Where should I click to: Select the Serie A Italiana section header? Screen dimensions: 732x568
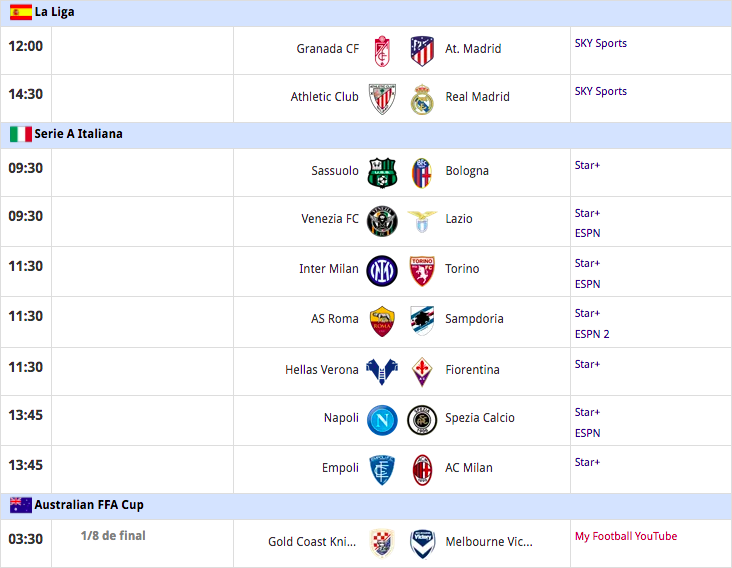[366, 135]
